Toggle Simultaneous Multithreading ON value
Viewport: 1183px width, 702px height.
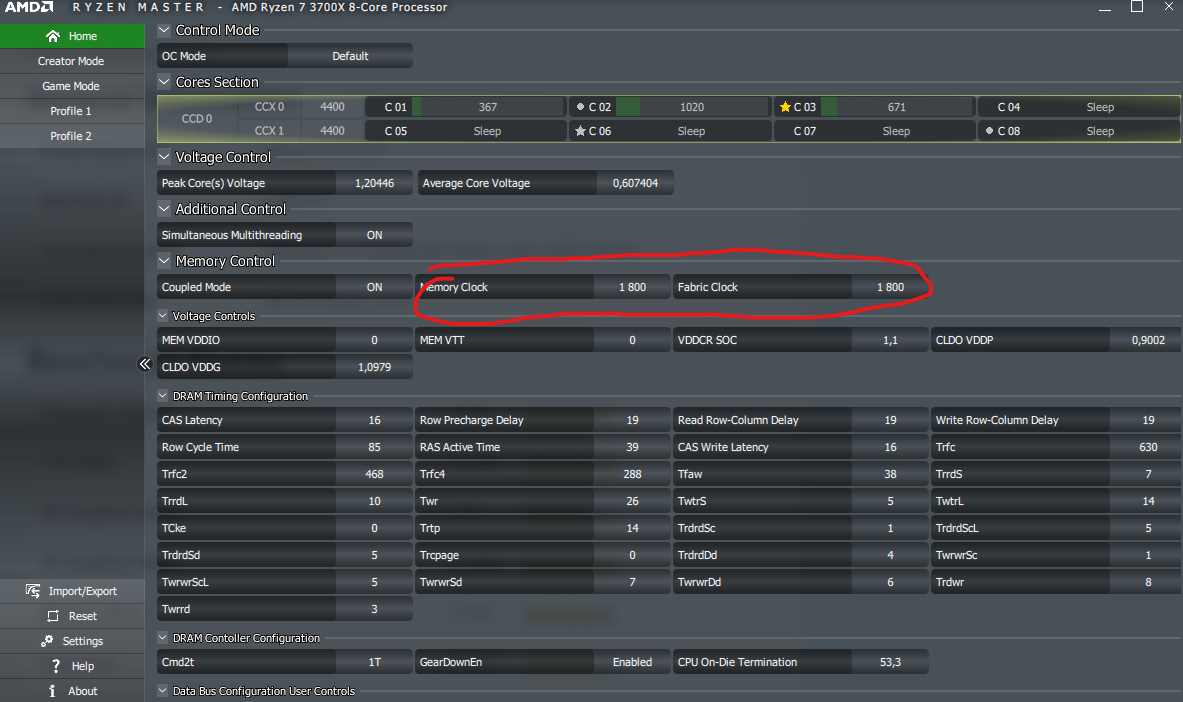coord(374,235)
